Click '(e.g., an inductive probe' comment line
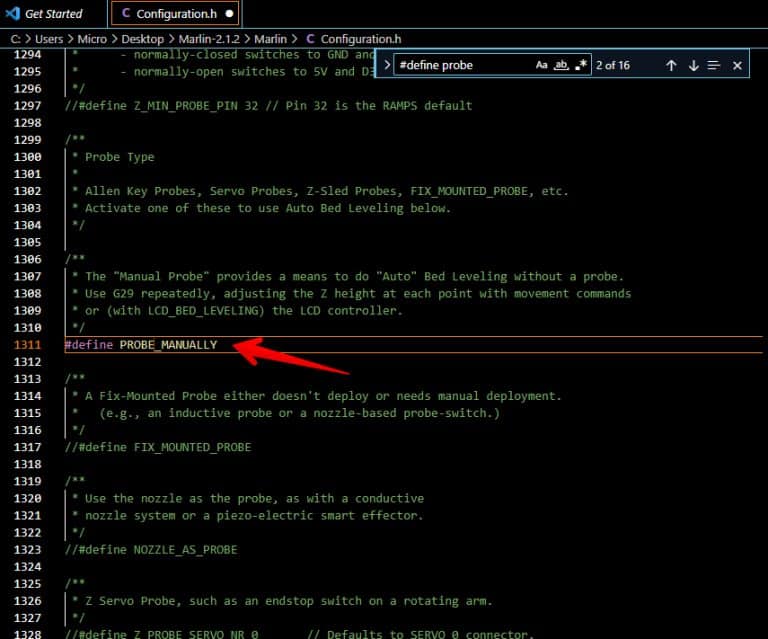 click(x=299, y=413)
